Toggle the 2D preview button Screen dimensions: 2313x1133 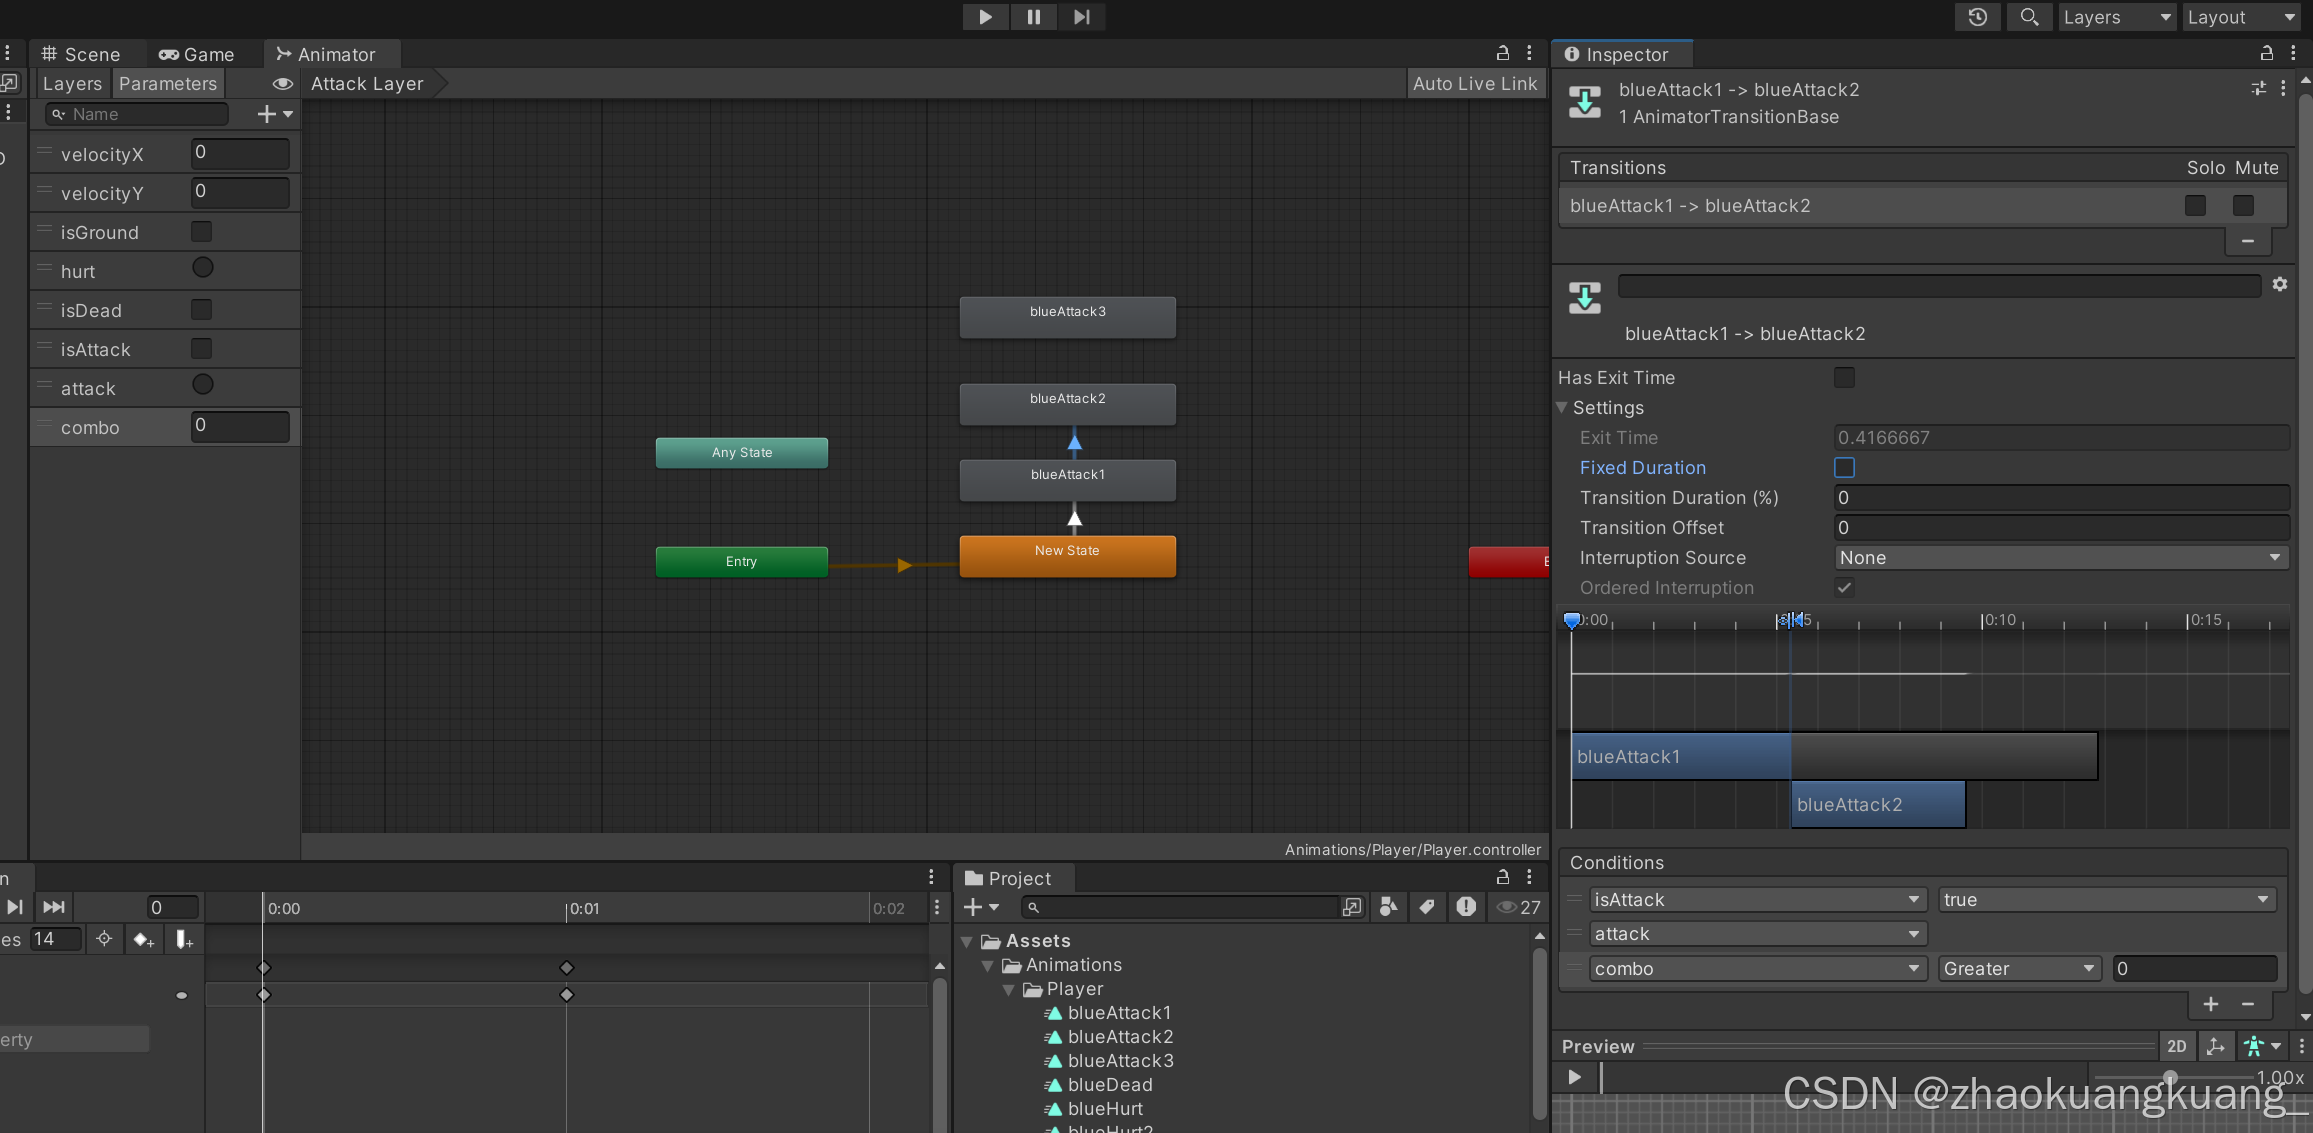click(x=2176, y=1047)
